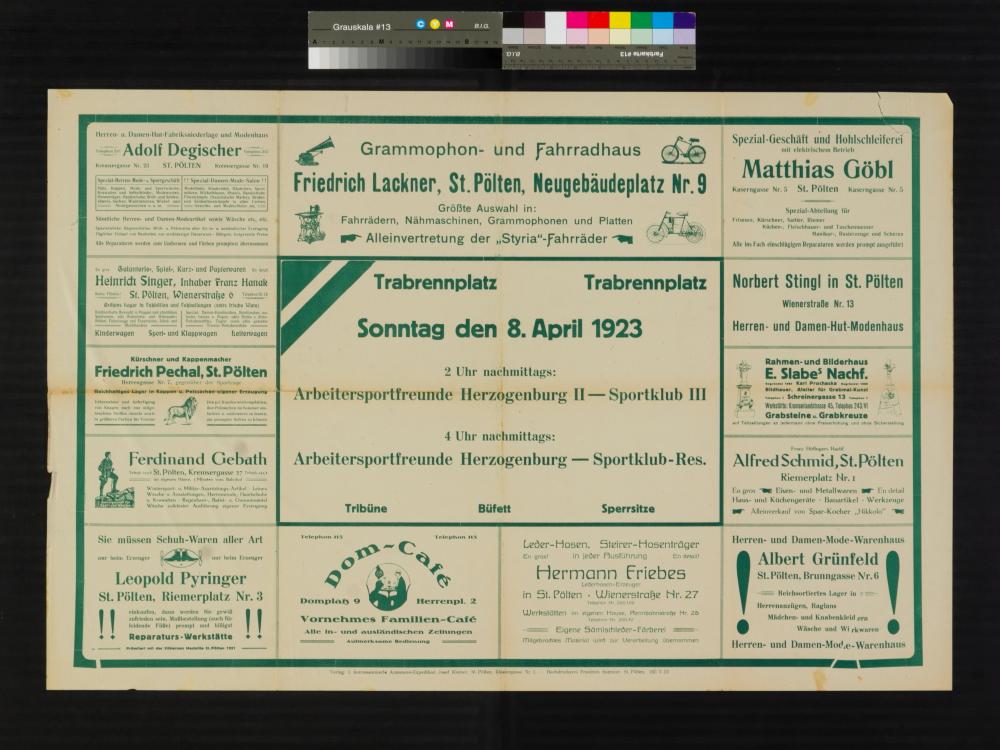Click the cyan C circle on gray scale

[420, 24]
